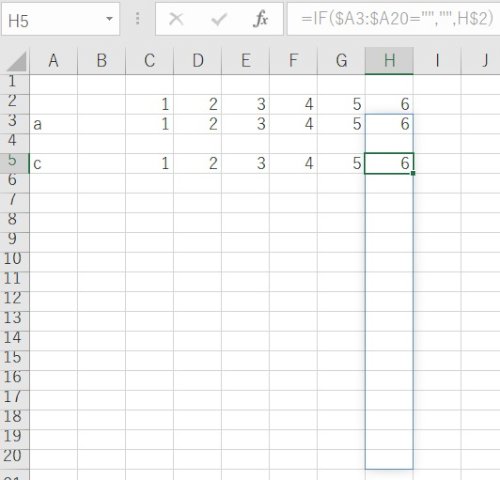Image resolution: width=500 pixels, height=480 pixels.
Task: Open the Insert Function fx icon
Action: tap(261, 19)
